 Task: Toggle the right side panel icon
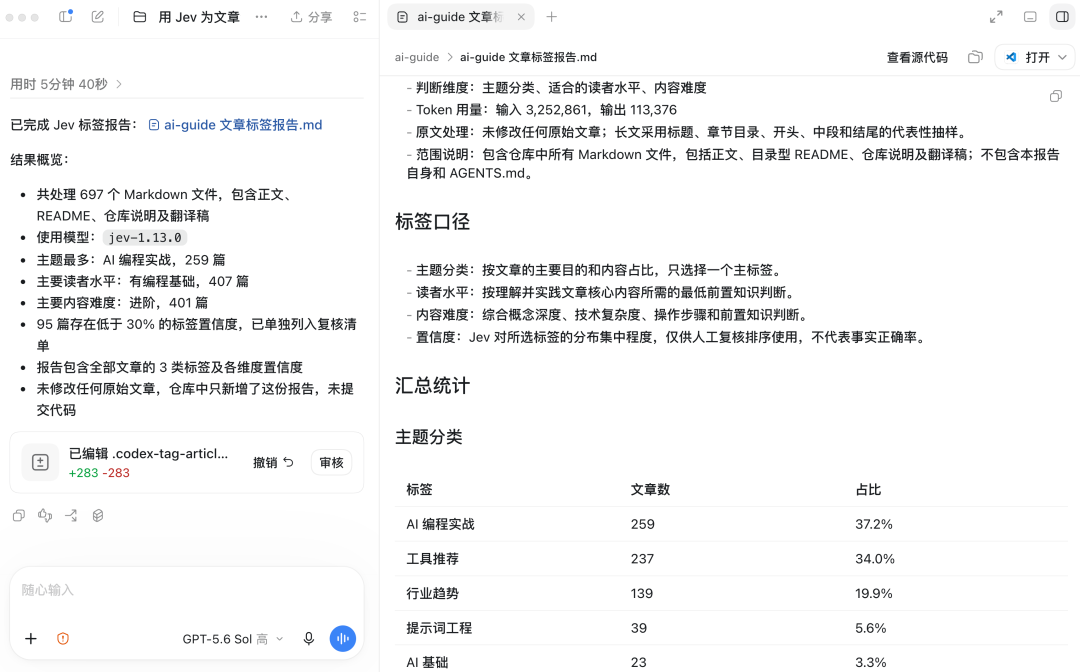point(1062,17)
